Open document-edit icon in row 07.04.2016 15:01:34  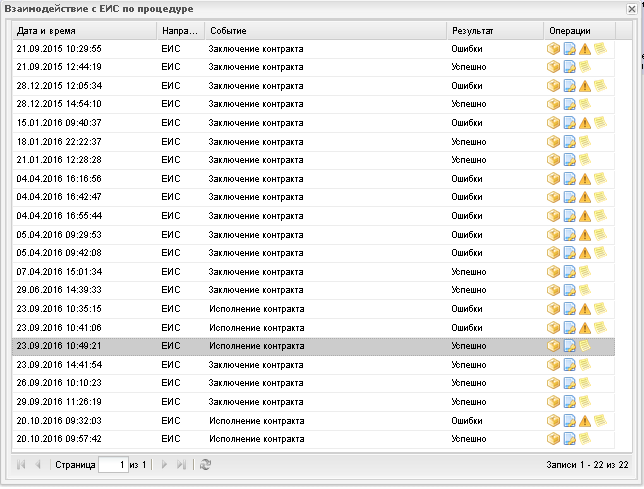tap(569, 272)
